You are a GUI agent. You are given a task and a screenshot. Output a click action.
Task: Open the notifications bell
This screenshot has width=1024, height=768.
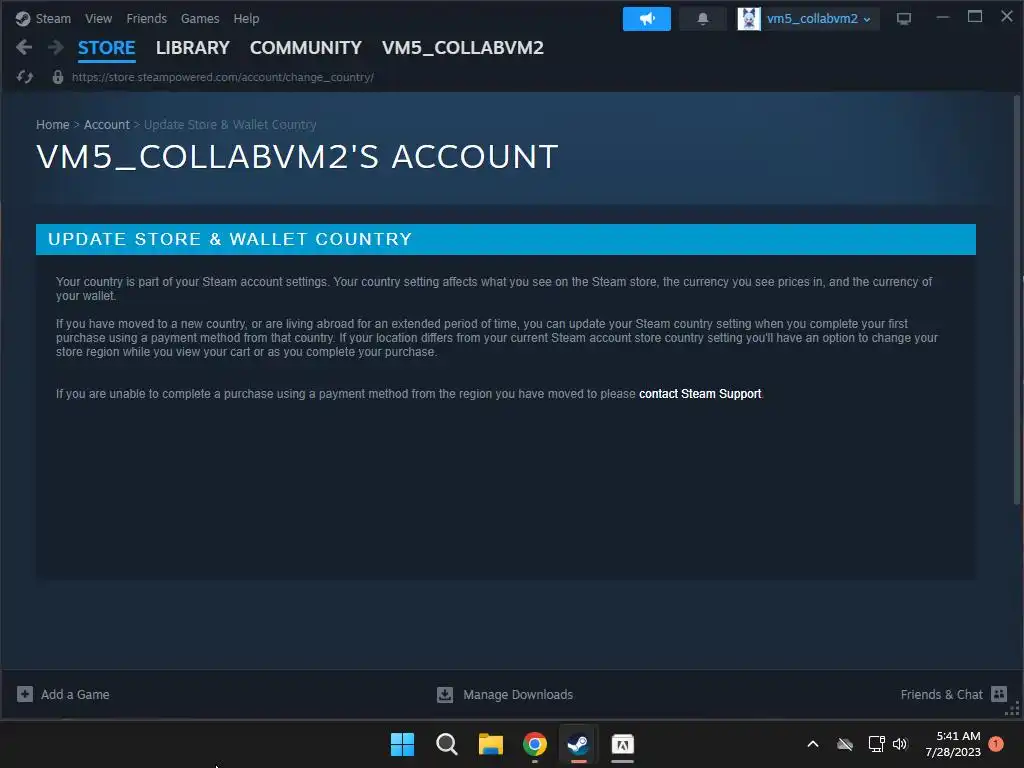click(x=703, y=18)
